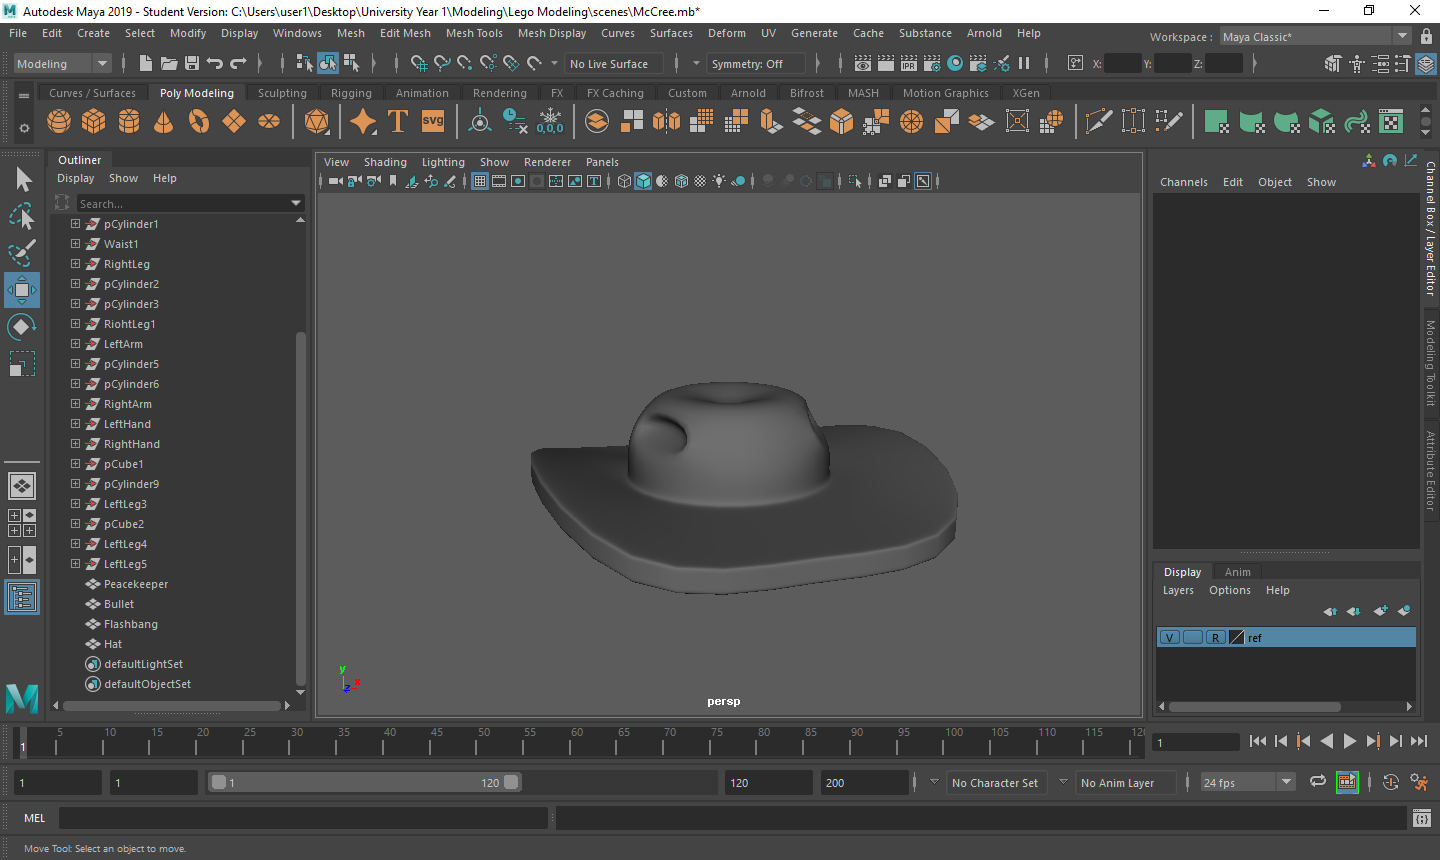
Task: Click the No Character Set button
Action: [x=994, y=783]
